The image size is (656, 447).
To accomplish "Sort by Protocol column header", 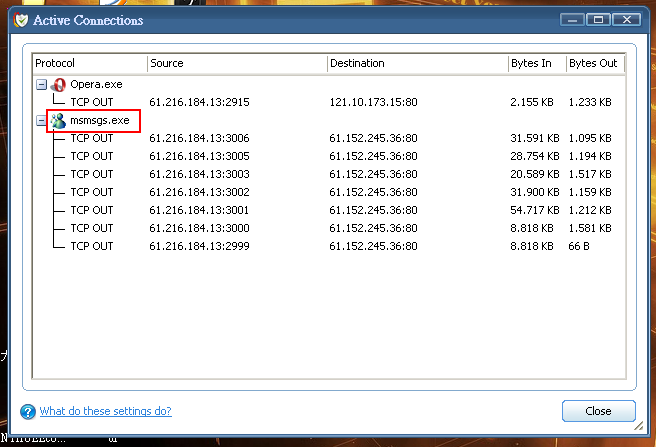I will tap(90, 63).
